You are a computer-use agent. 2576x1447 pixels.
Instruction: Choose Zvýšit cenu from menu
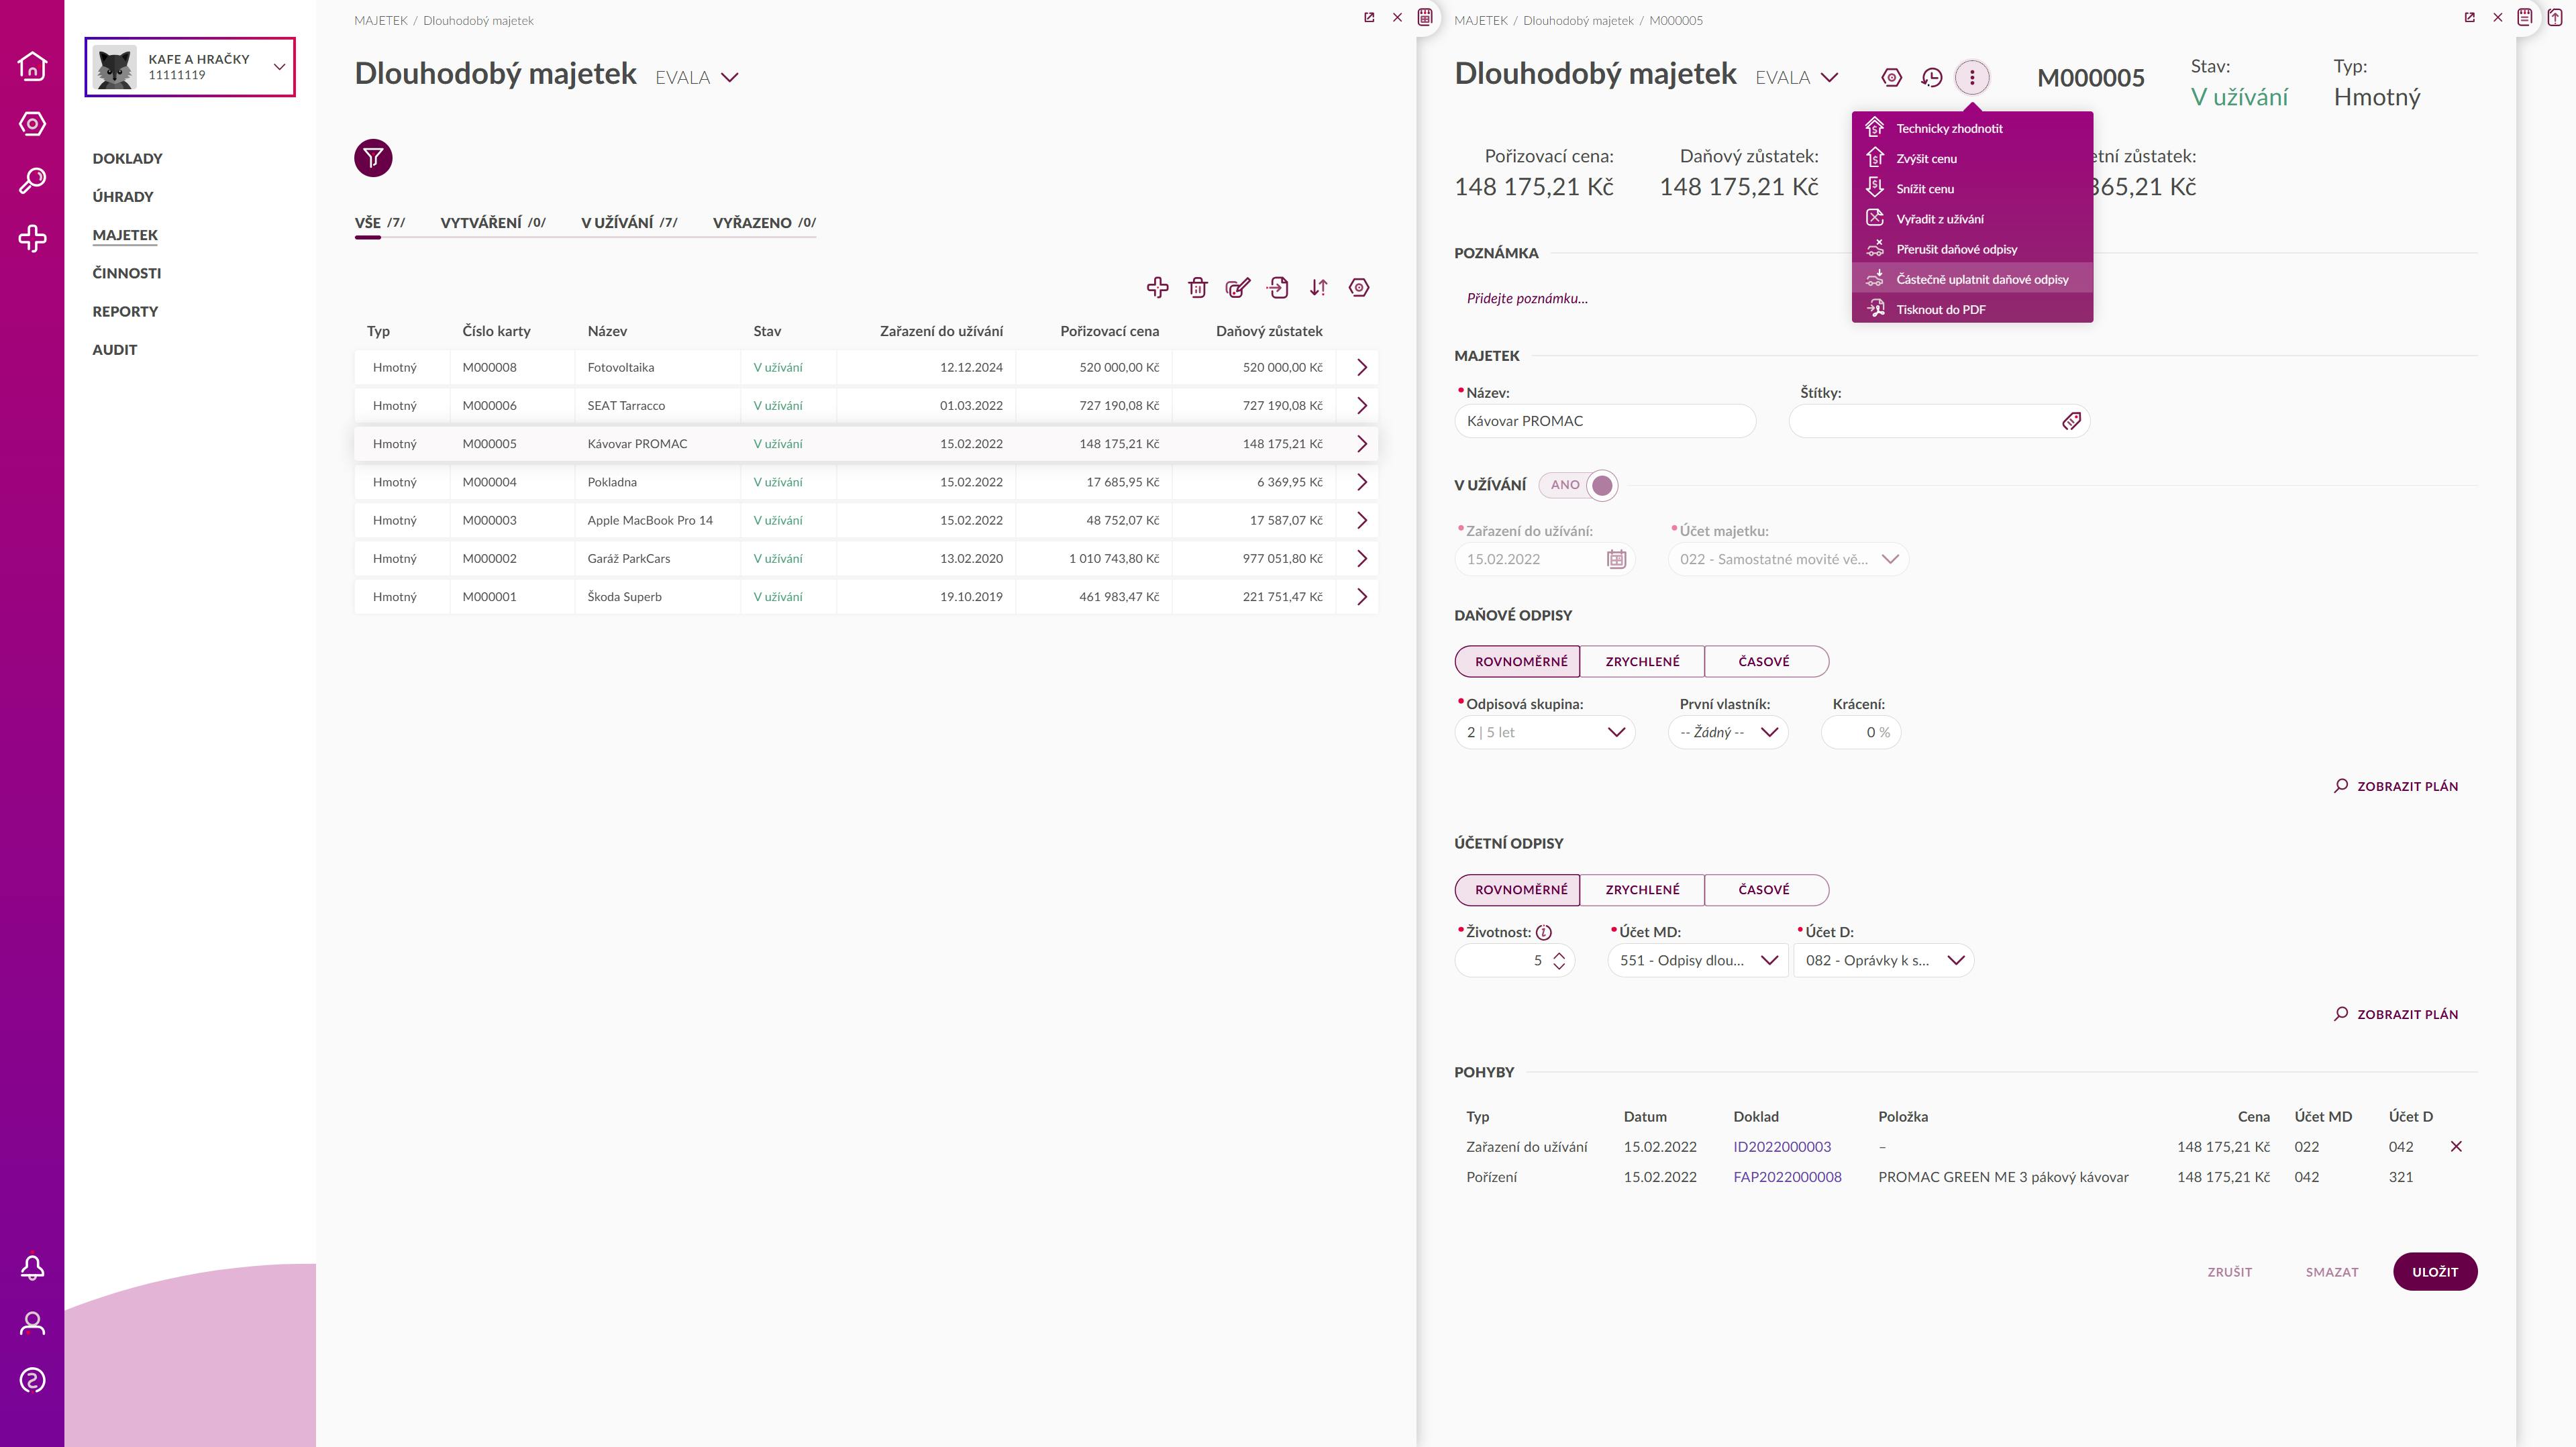point(1972,158)
